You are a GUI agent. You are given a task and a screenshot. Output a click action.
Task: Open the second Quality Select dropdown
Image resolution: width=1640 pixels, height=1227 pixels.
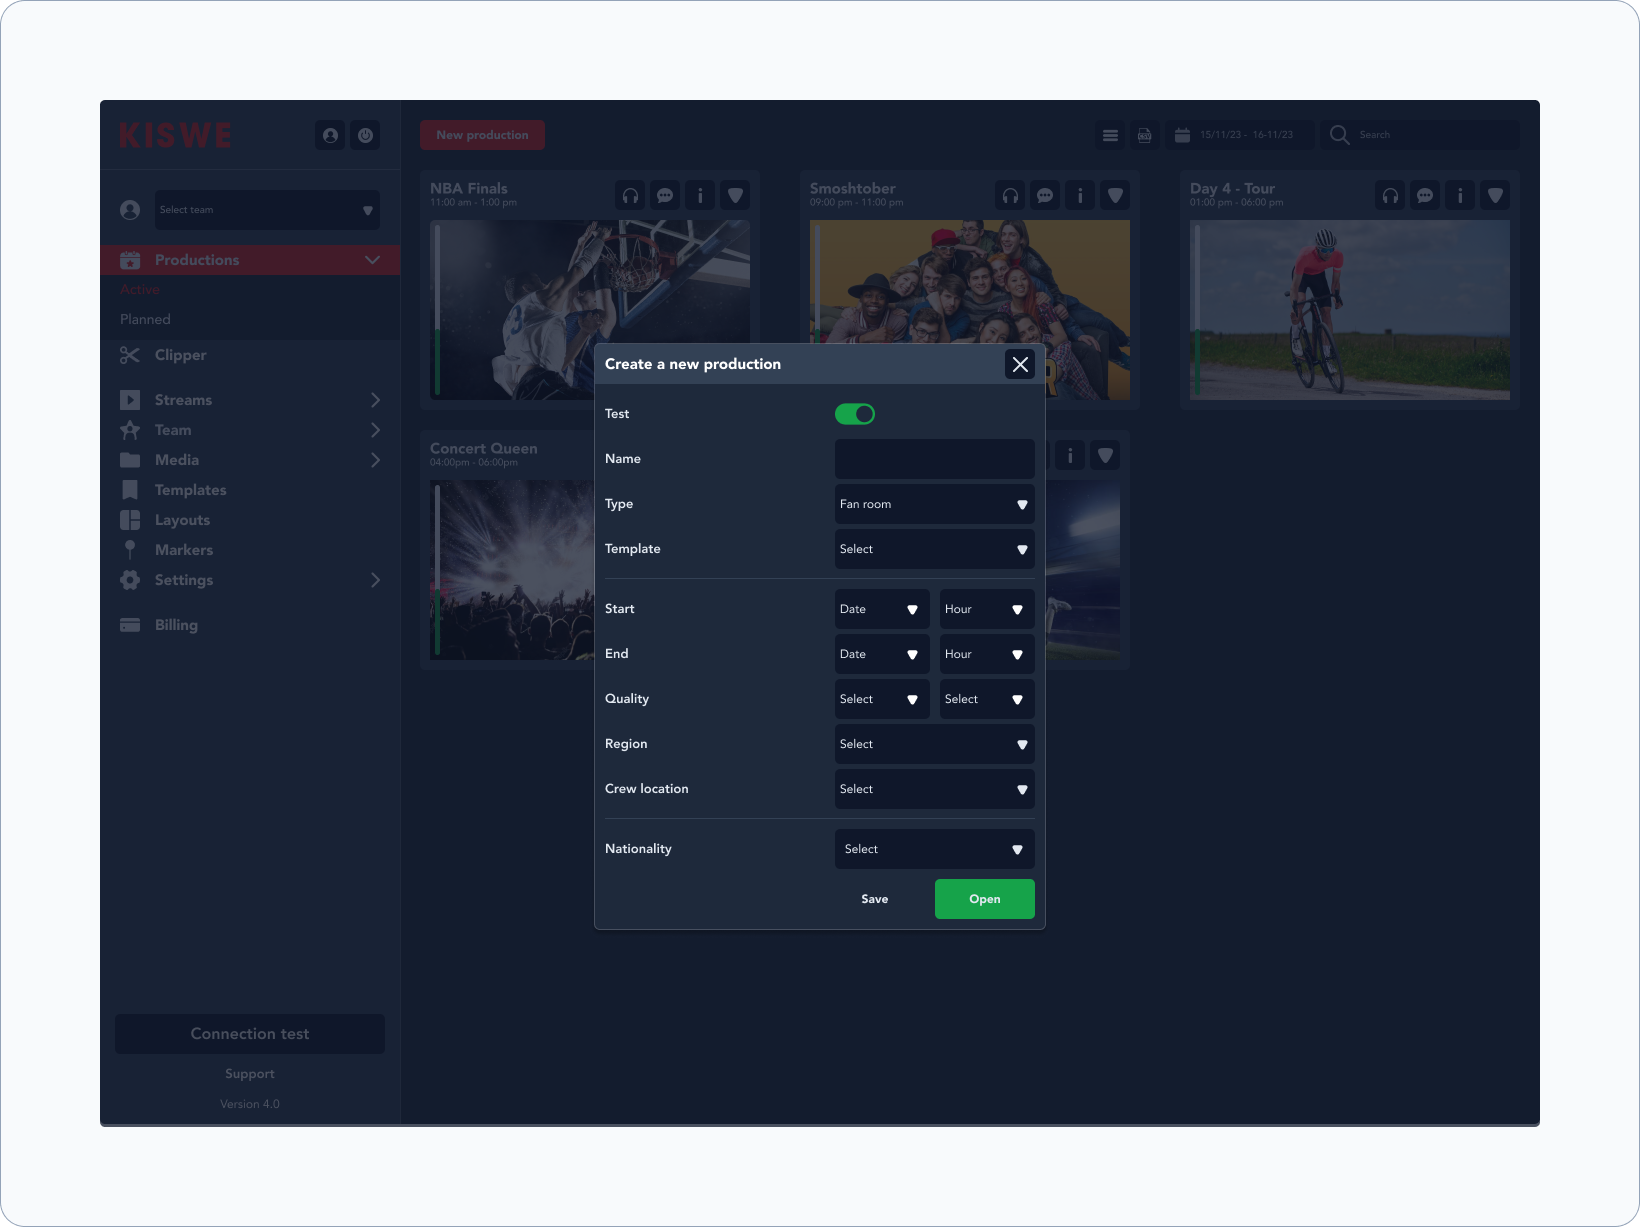(x=987, y=699)
